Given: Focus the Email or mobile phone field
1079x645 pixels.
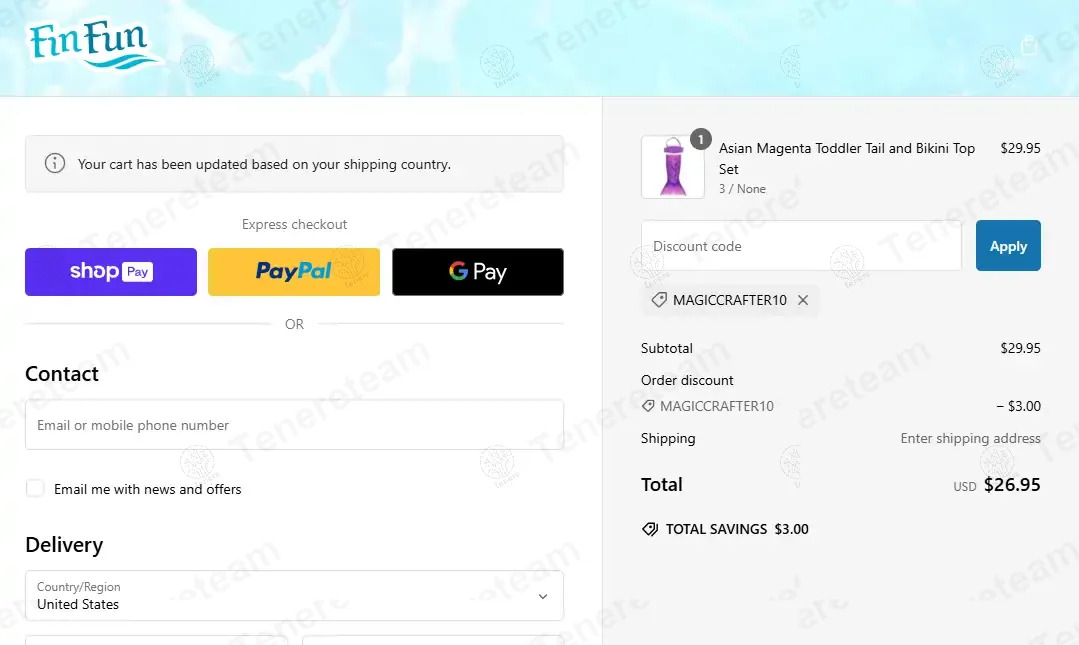Looking at the screenshot, I should tap(293, 425).
